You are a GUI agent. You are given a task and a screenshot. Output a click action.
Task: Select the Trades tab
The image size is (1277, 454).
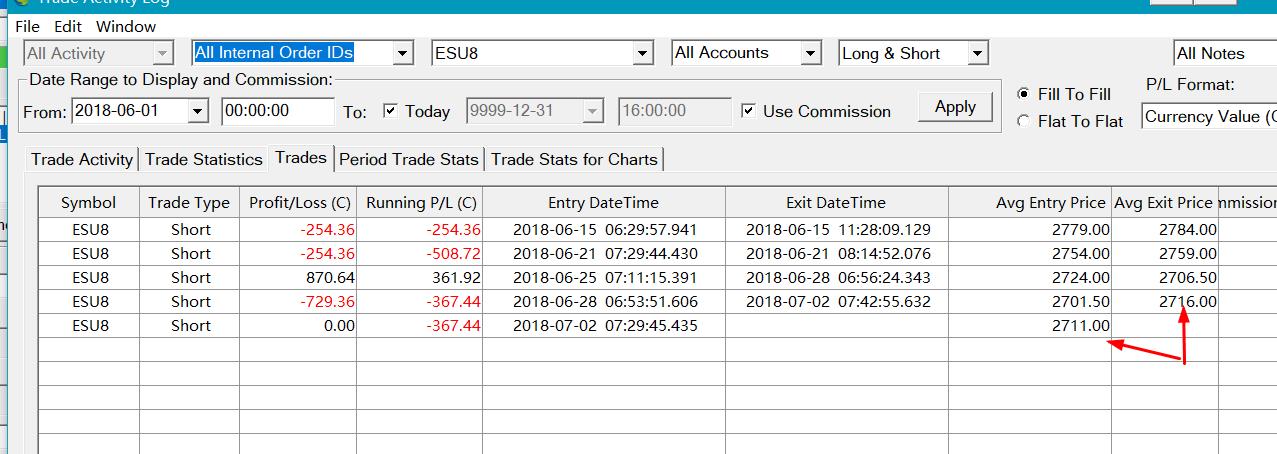[x=301, y=157]
